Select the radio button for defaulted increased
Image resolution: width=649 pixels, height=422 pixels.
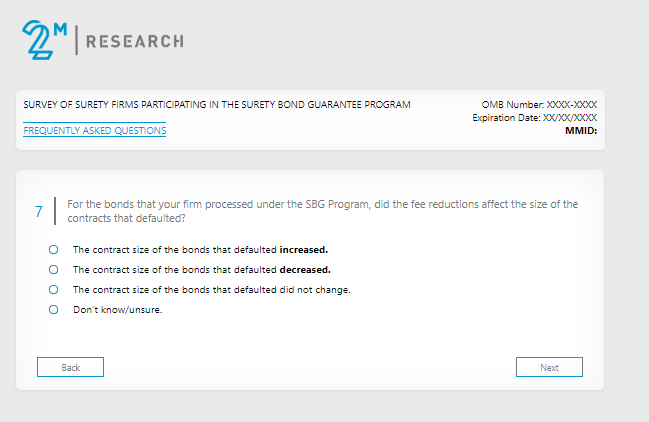point(53,250)
